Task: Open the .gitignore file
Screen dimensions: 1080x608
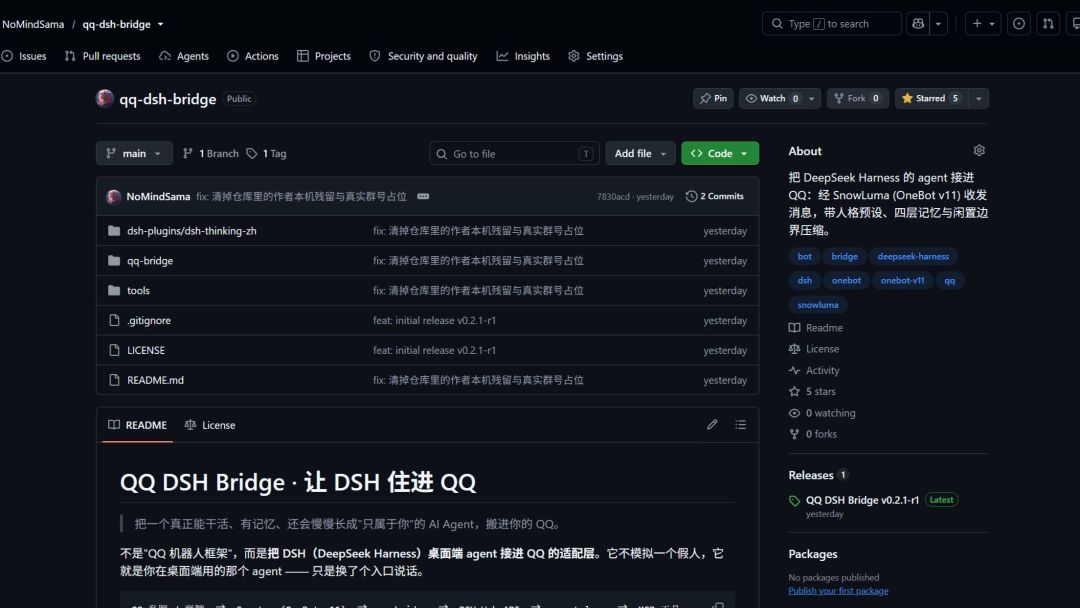Action: [x=148, y=320]
